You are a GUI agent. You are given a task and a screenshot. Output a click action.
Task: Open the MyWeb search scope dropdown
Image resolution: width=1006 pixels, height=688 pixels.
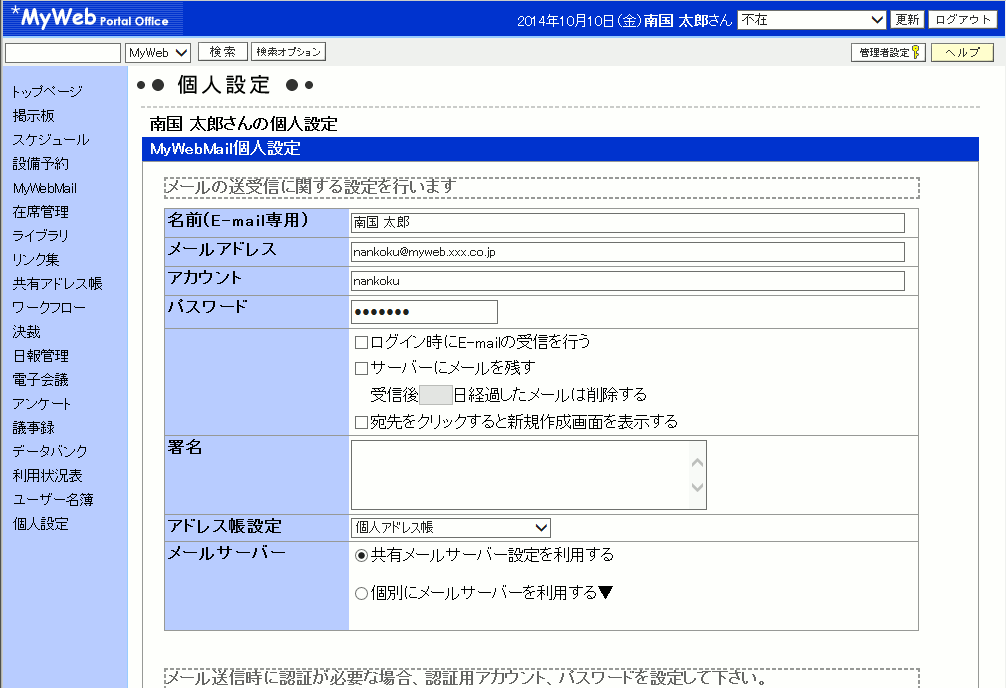[158, 51]
